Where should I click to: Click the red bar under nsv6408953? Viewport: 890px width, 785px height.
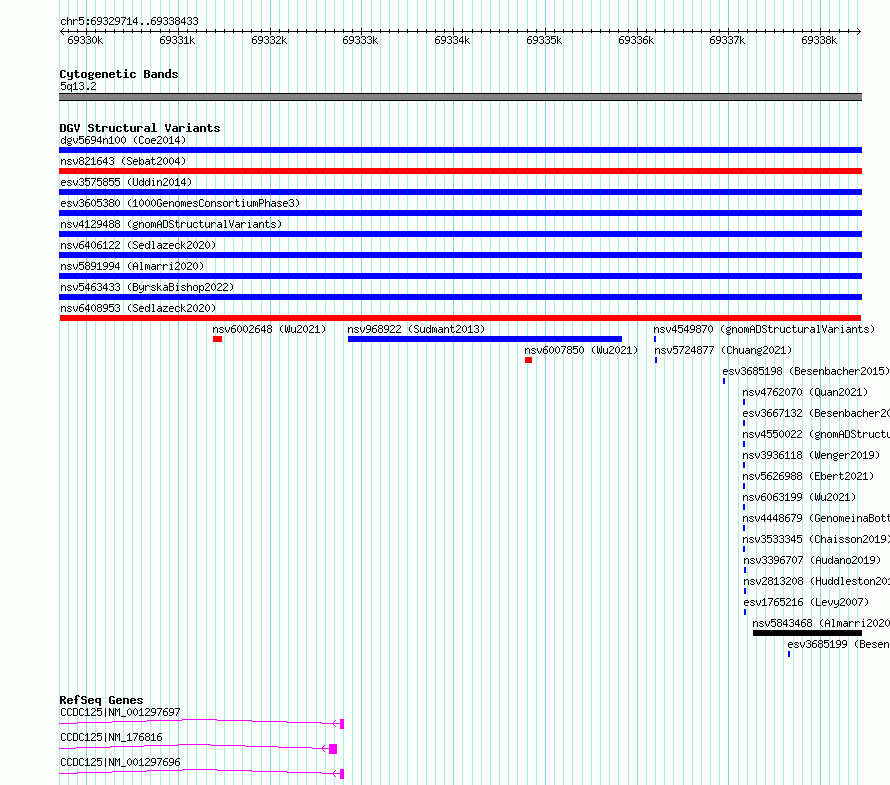coord(460,318)
